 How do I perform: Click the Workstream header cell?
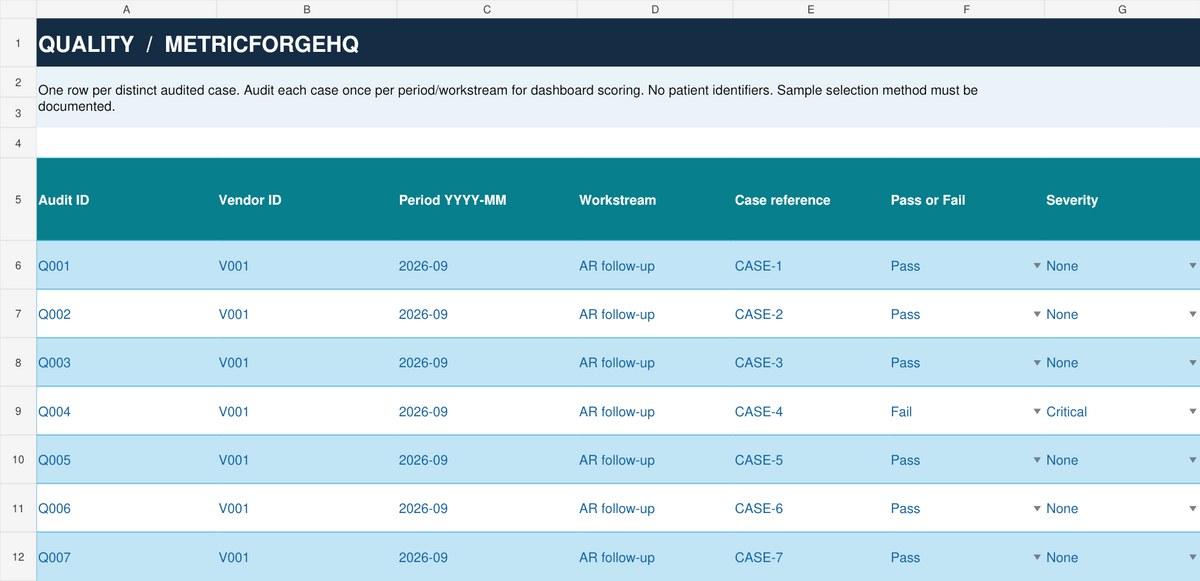click(x=655, y=200)
